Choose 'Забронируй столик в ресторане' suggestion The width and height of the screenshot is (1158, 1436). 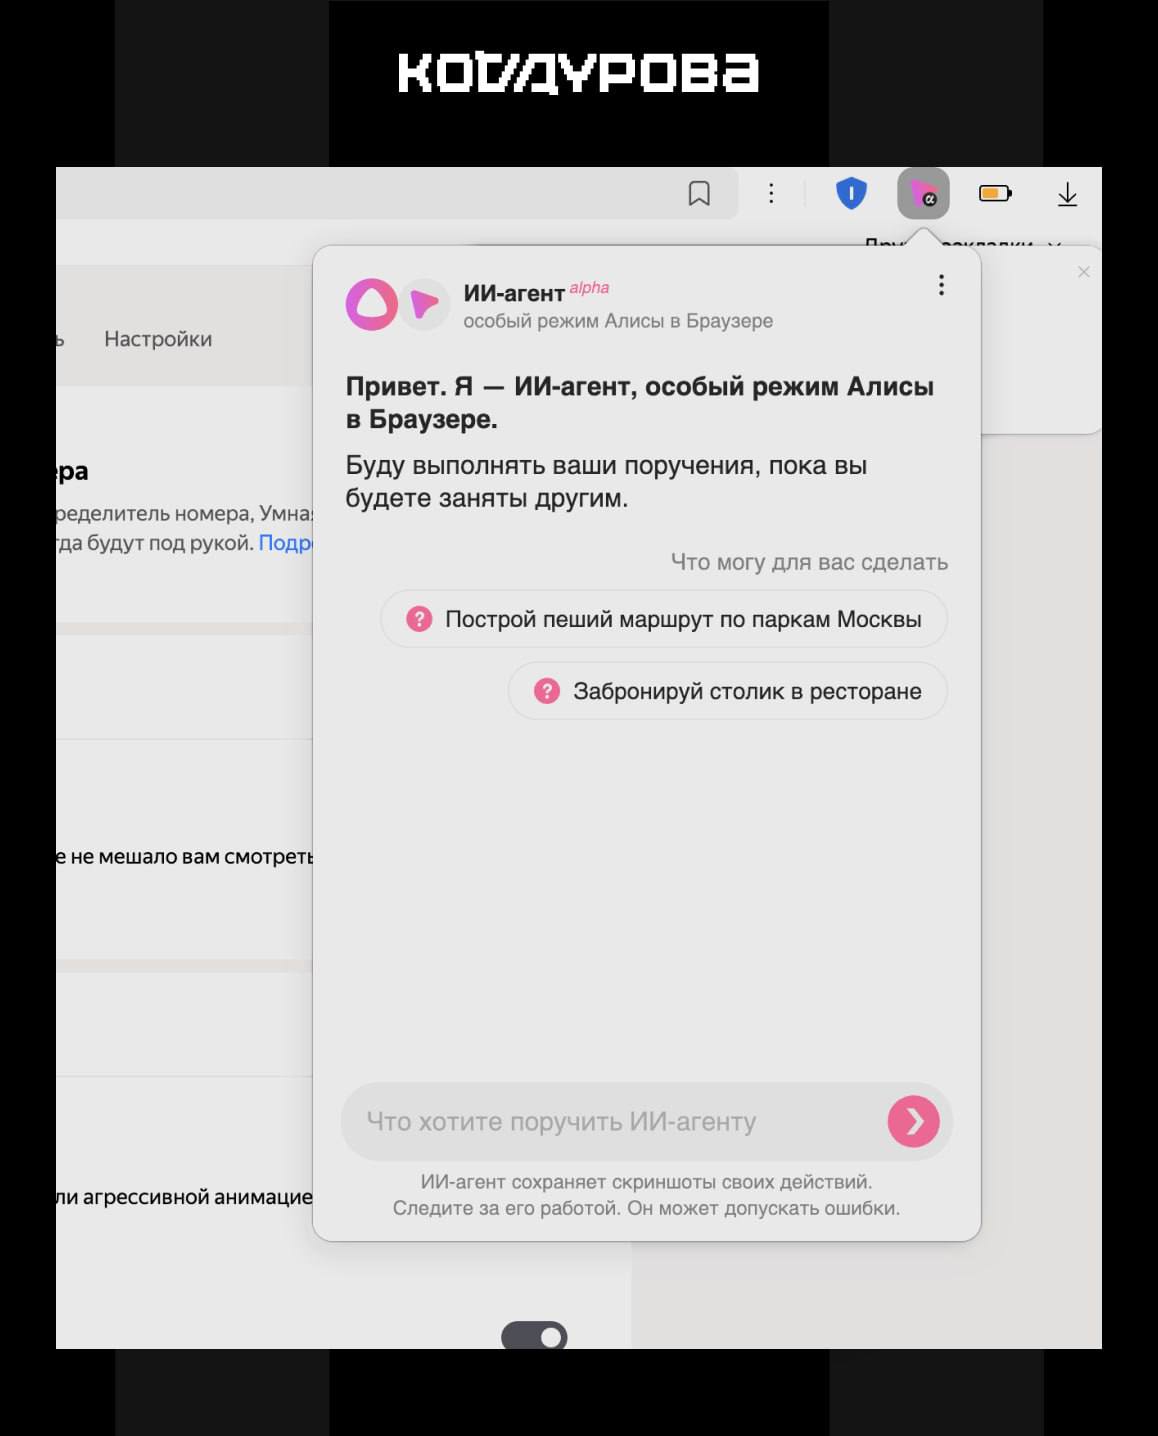[728, 691]
